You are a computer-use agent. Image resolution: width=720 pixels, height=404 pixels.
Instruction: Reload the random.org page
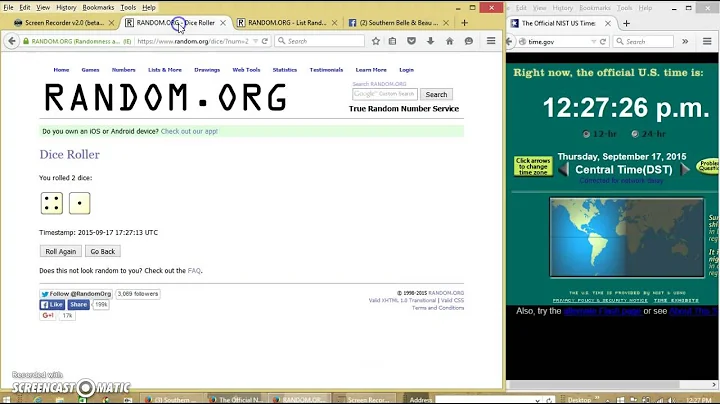(265, 41)
